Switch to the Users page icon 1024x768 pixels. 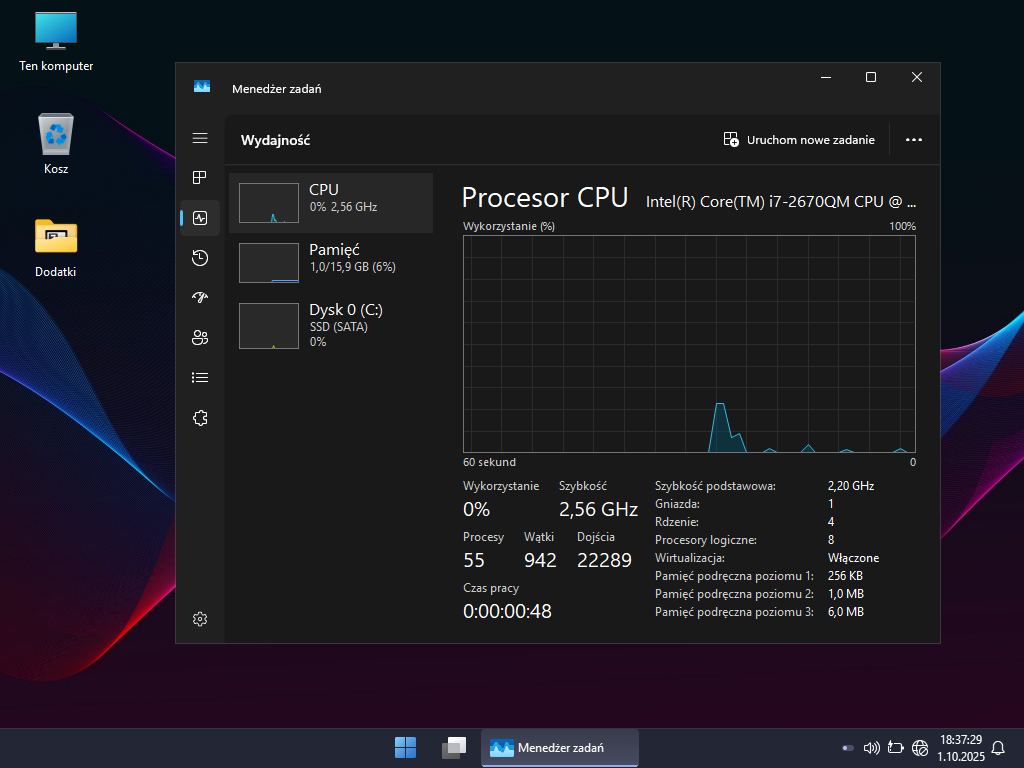tap(200, 337)
